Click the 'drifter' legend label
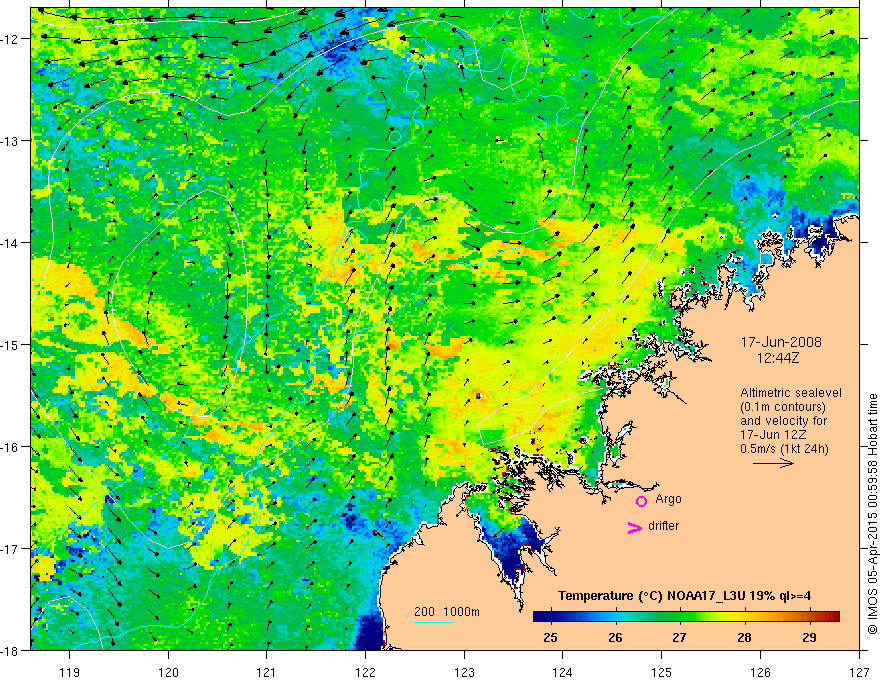880x680 pixels. tap(663, 526)
